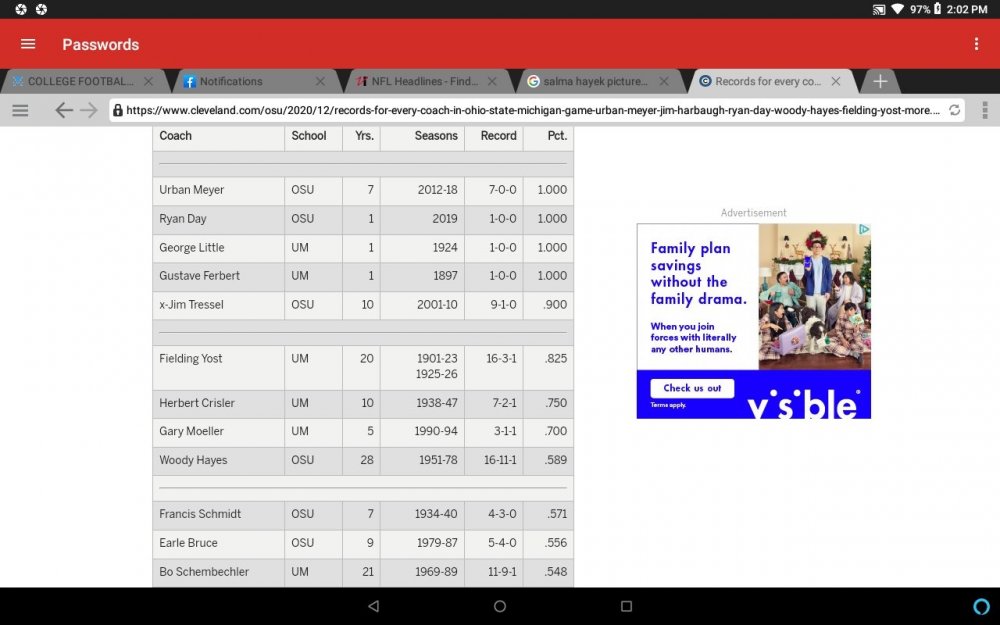The width and height of the screenshot is (1000, 625).
Task: Go back to the previous page
Action: [x=63, y=110]
